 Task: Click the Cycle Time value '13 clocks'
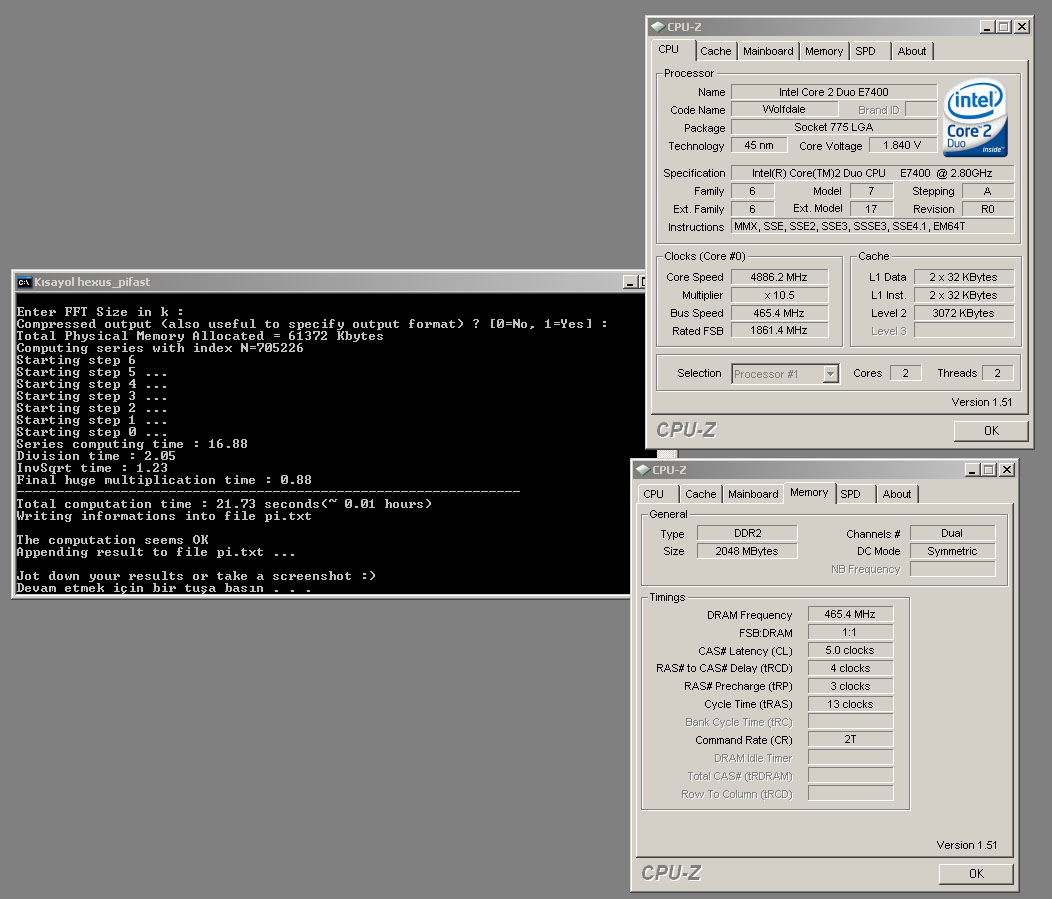850,704
